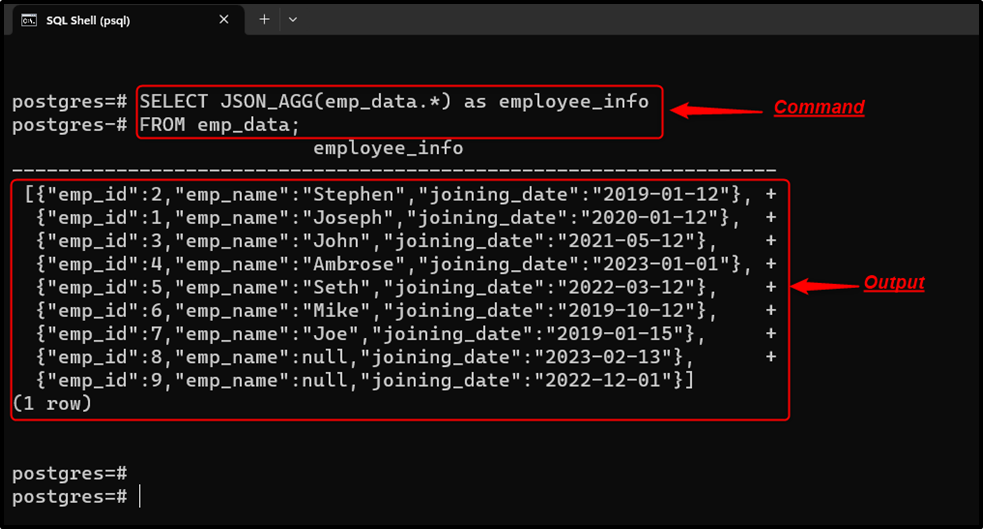
Task: Click the empty postgres=# prompt line
Action: [70, 473]
